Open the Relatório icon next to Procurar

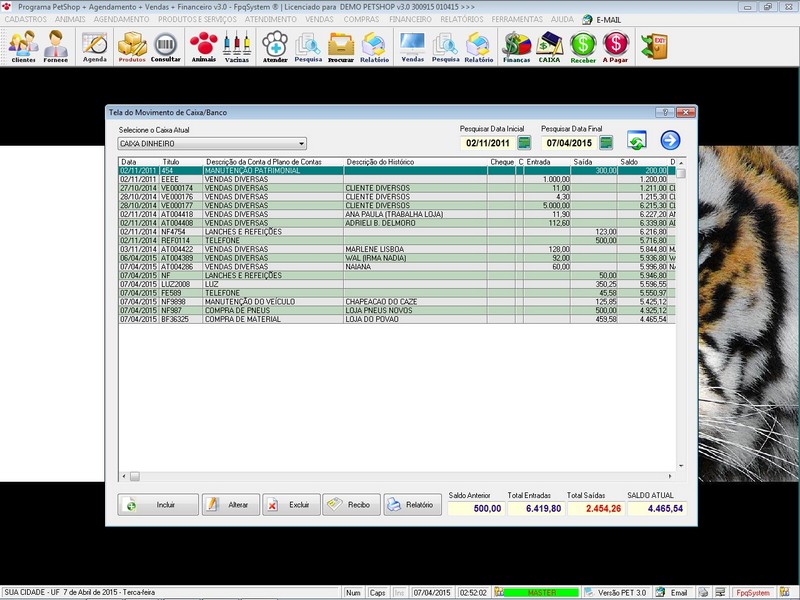(374, 46)
